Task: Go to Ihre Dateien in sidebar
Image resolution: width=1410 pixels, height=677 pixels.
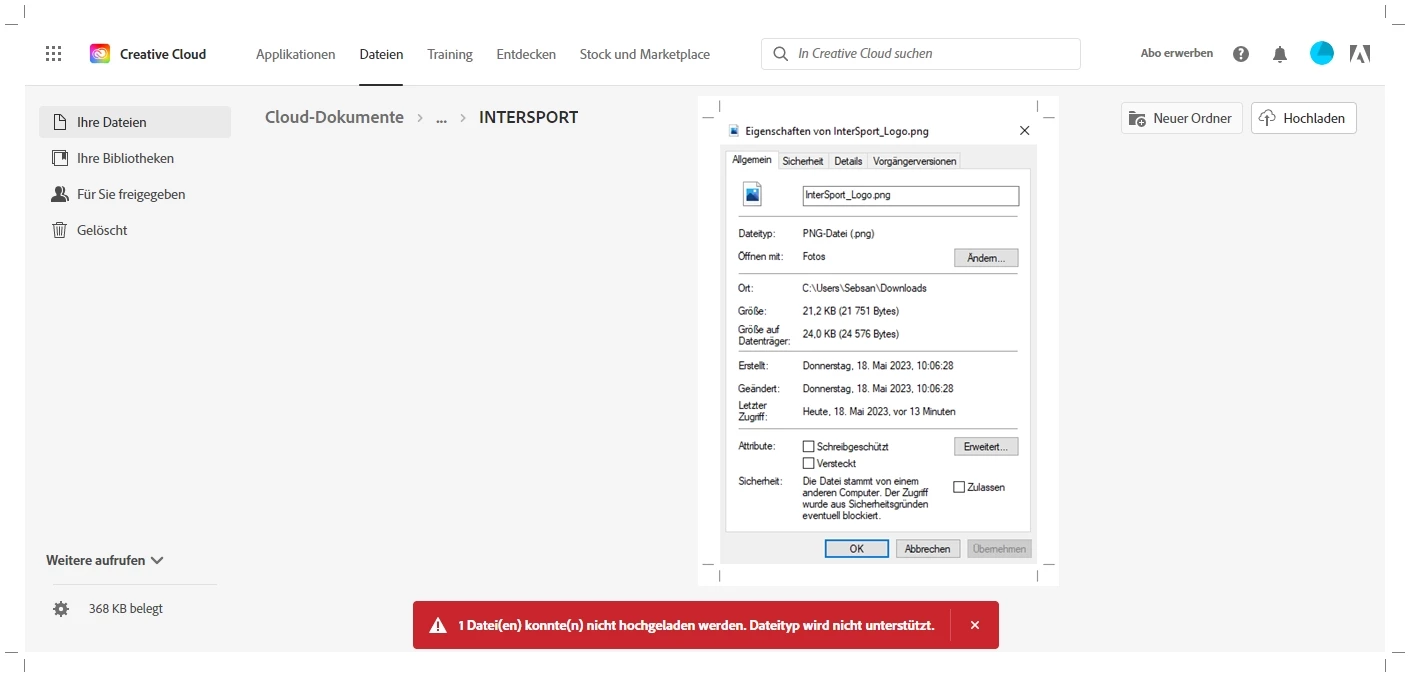Action: click(135, 122)
